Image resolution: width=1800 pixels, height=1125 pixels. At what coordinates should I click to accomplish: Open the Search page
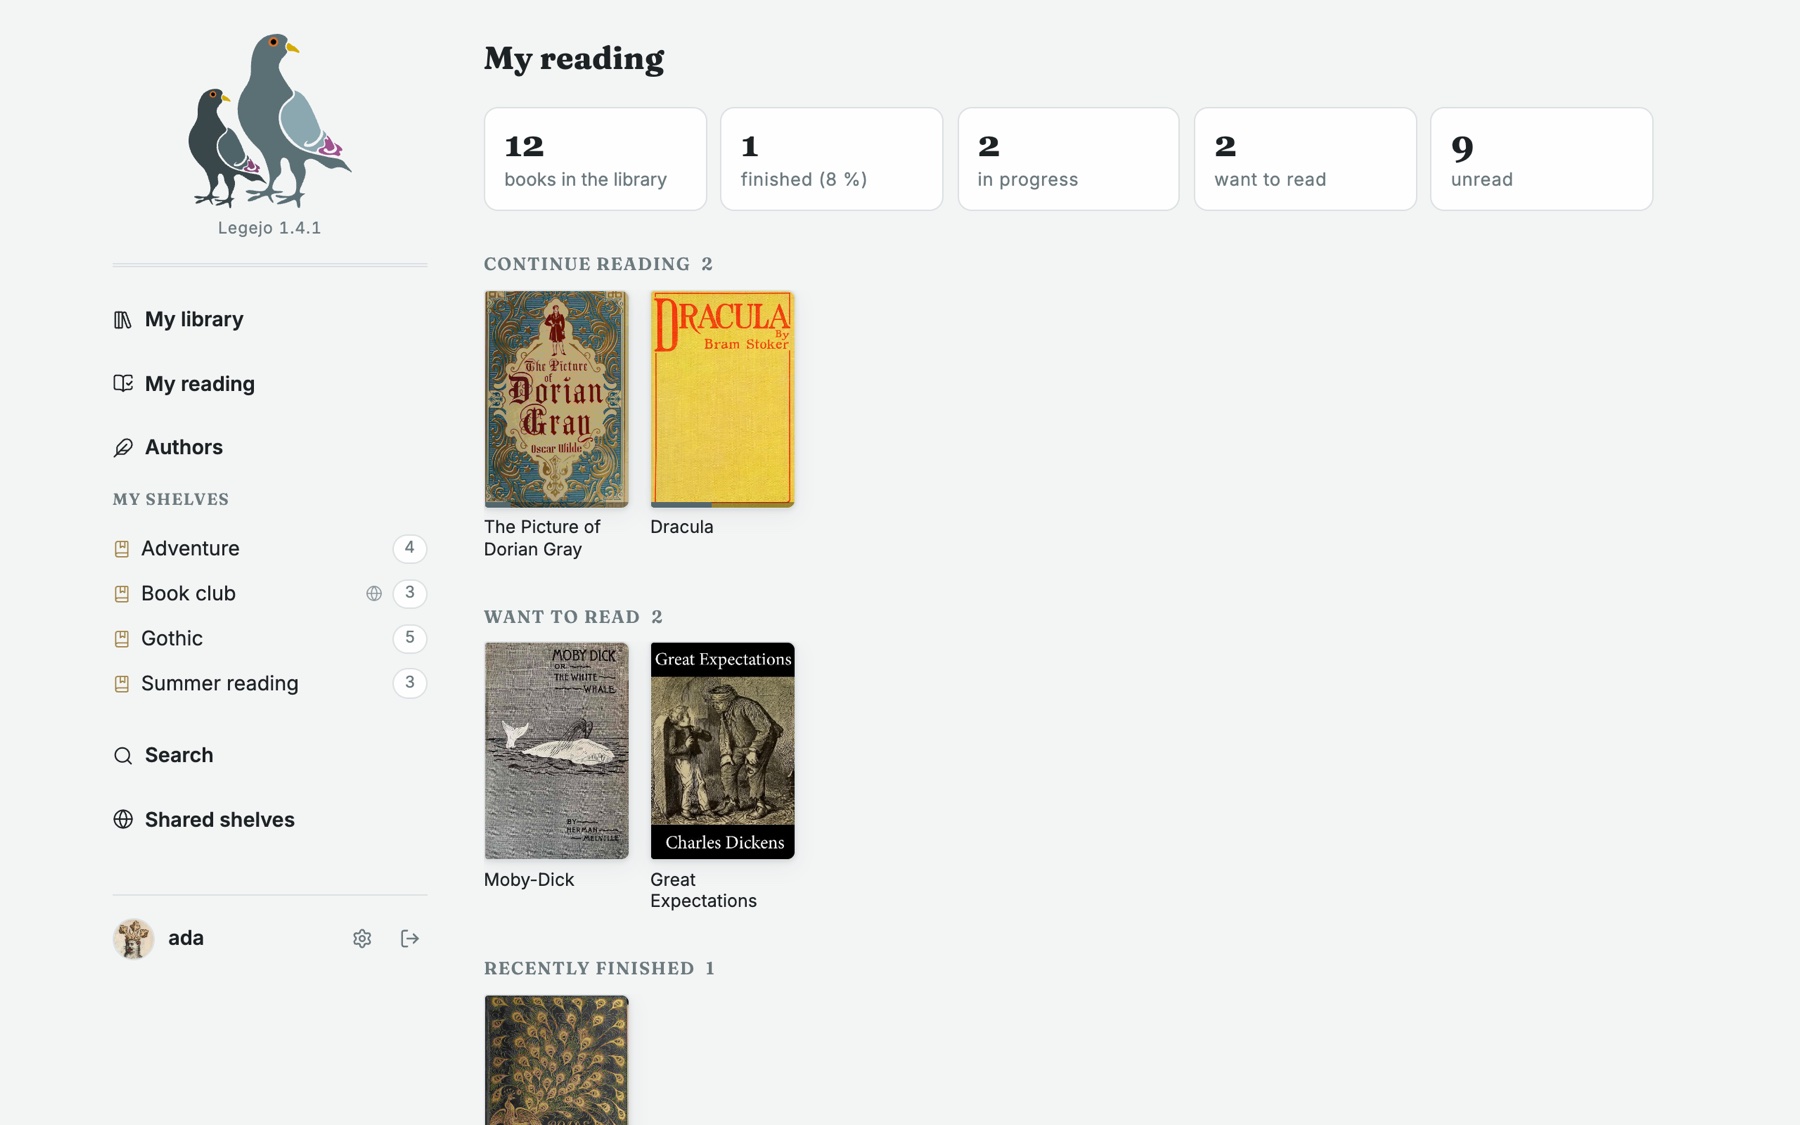coord(179,756)
